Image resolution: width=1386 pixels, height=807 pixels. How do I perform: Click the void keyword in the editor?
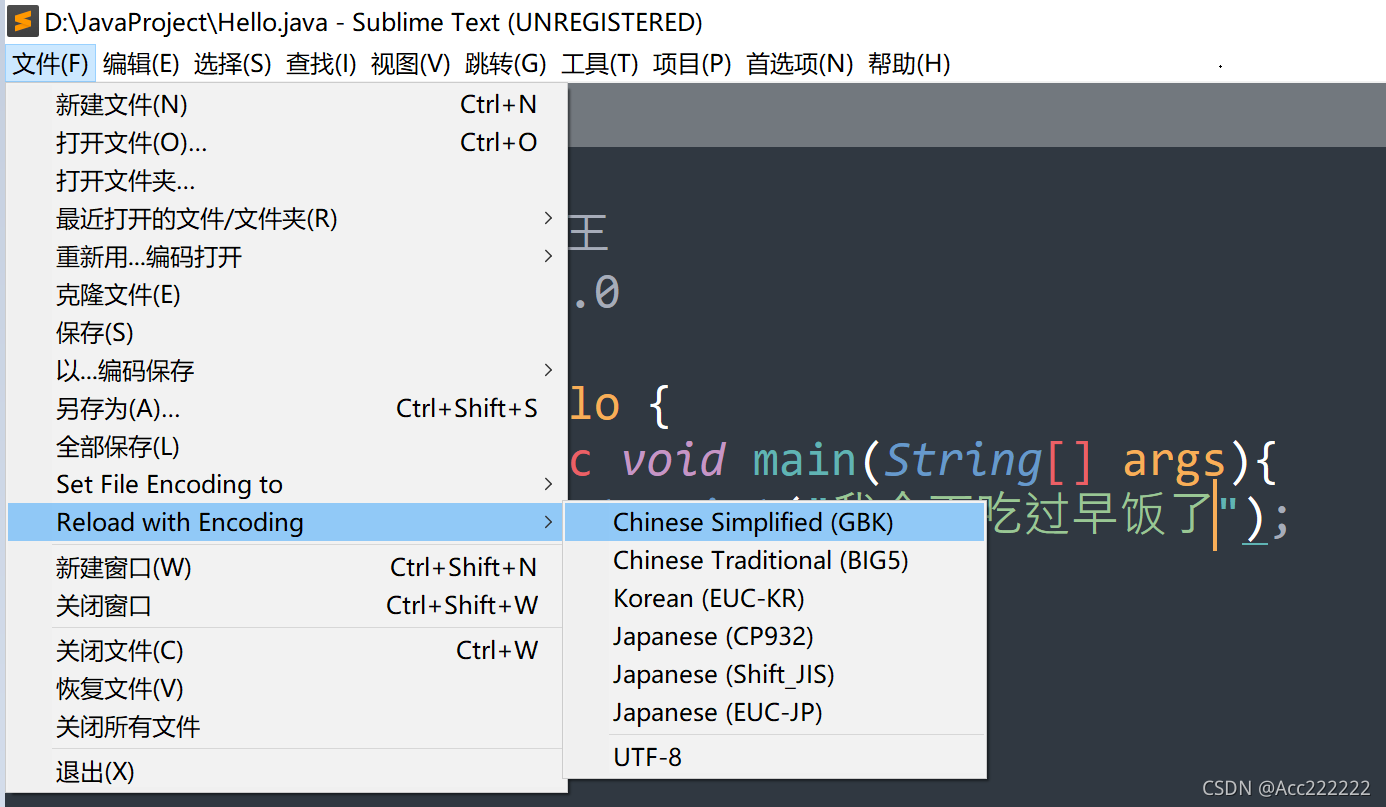[x=674, y=460]
